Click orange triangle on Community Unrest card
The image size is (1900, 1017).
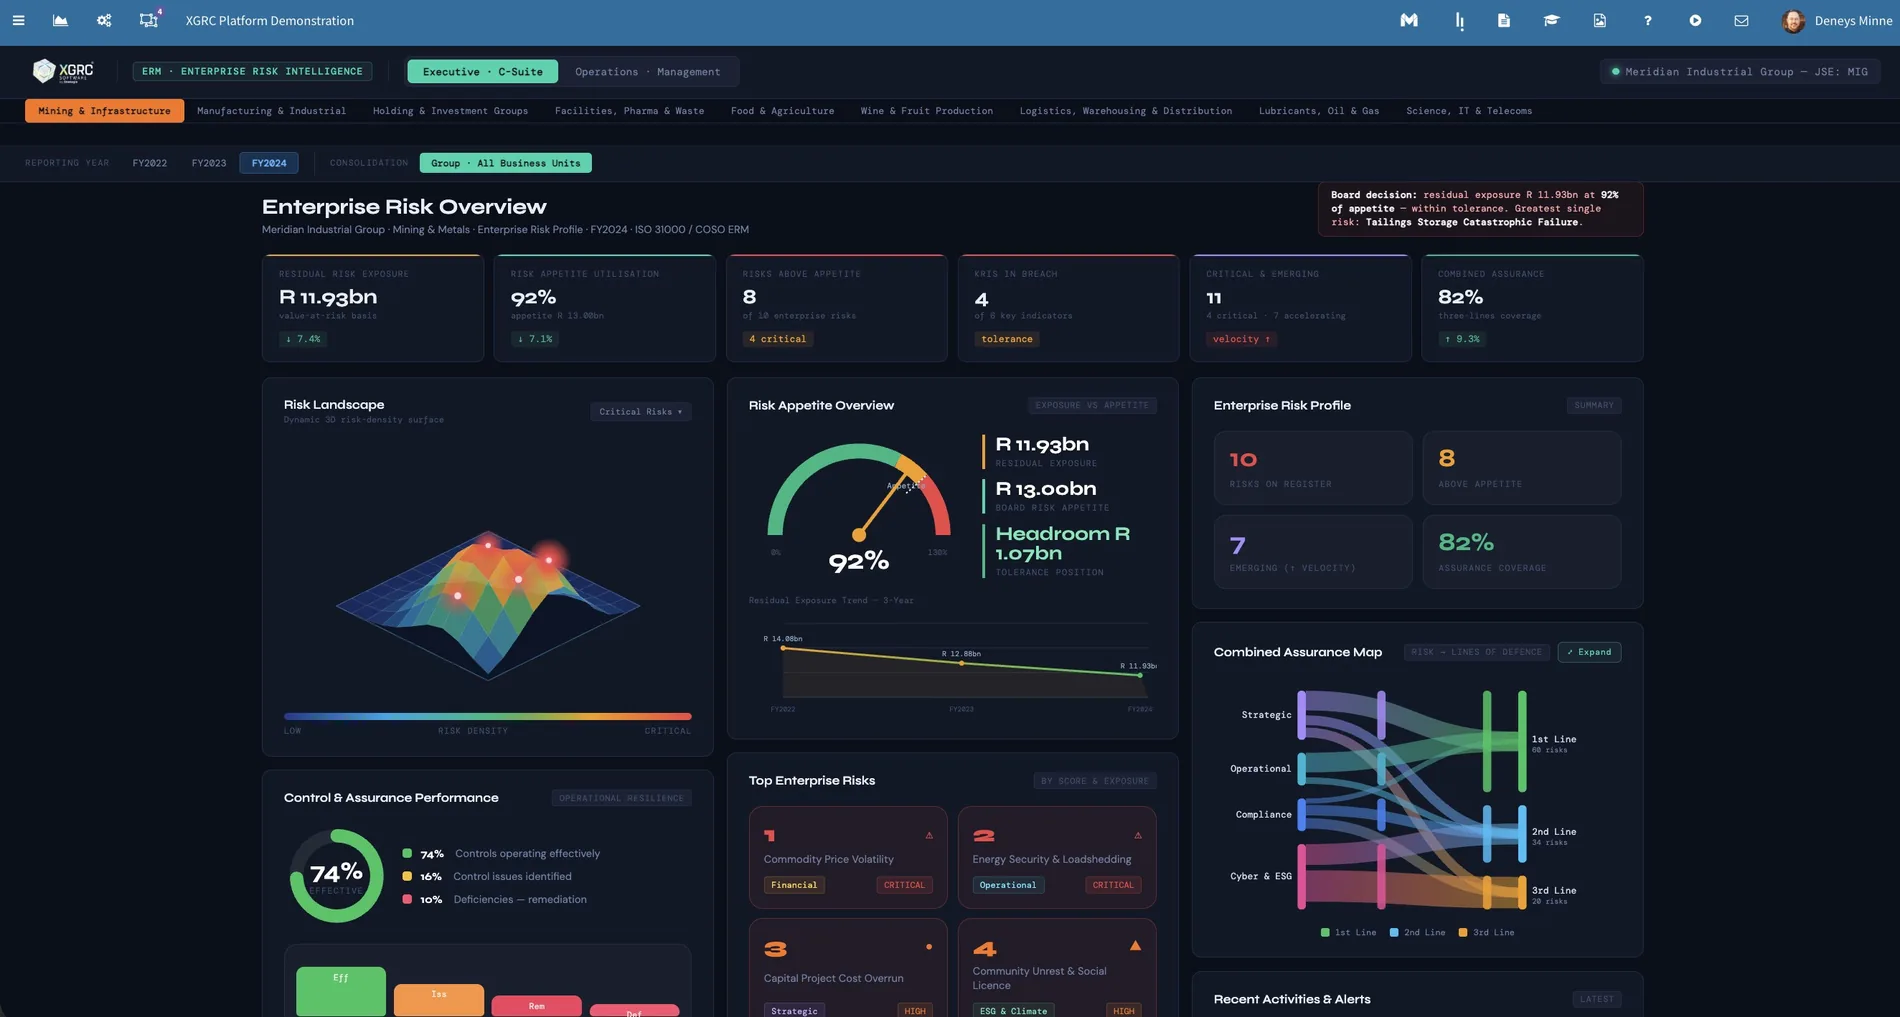point(1135,945)
